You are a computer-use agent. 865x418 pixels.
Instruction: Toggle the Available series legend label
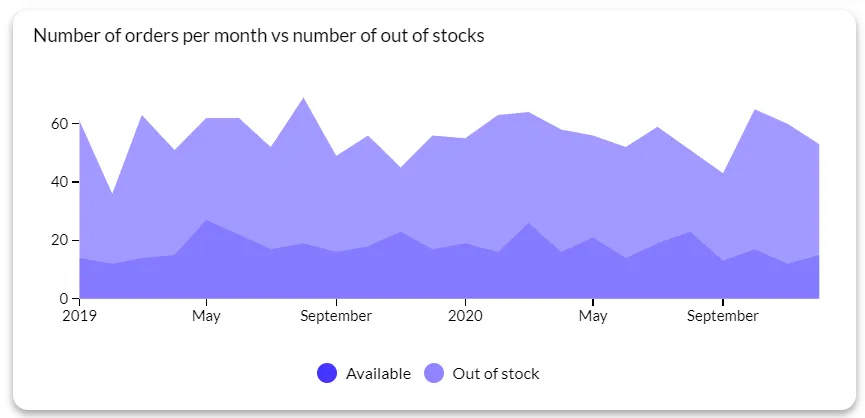378,373
